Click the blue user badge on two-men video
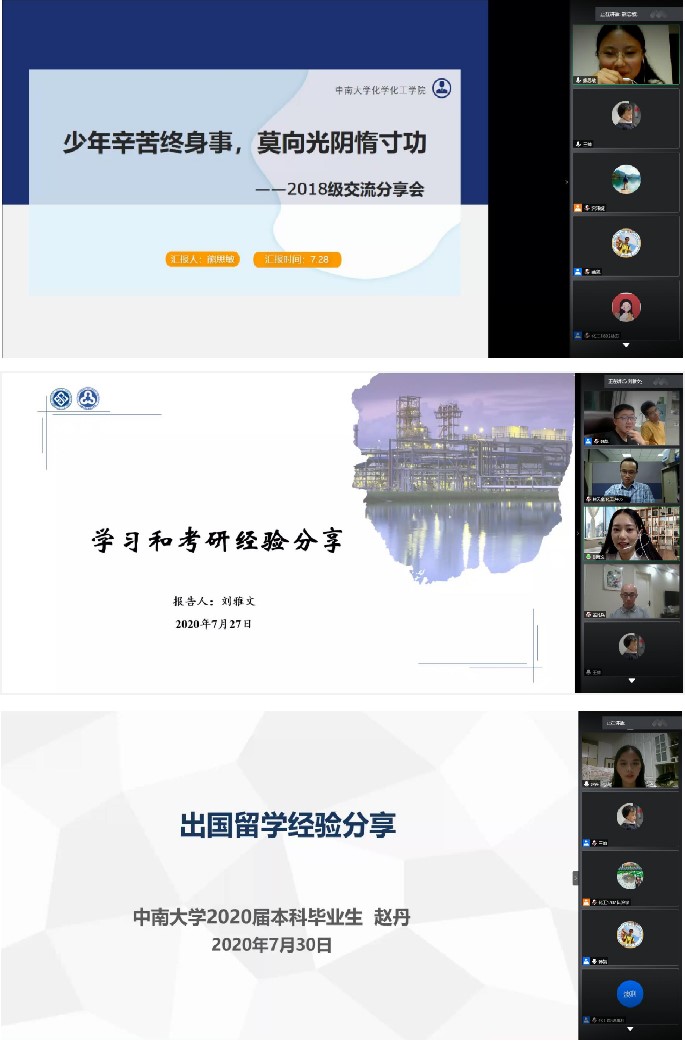This screenshot has height=1041, width=685. click(590, 440)
